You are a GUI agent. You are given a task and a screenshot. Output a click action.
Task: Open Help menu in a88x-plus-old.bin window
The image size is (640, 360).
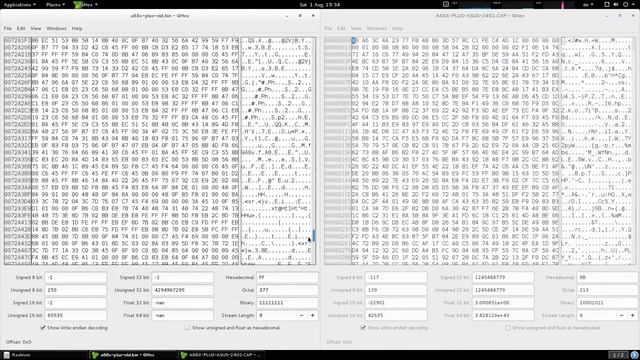point(77,29)
